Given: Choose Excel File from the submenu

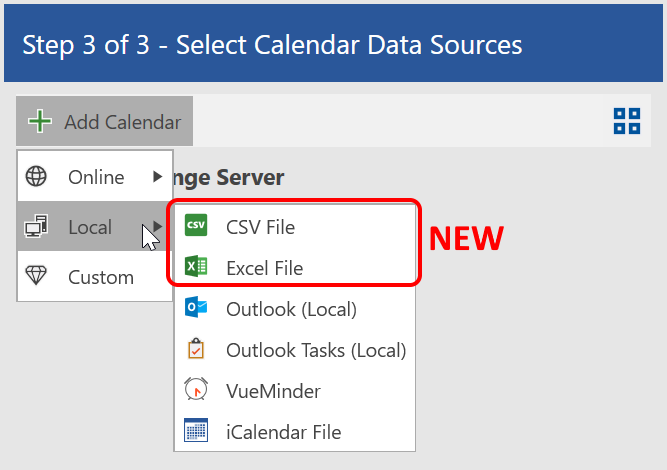Looking at the screenshot, I should [x=264, y=268].
